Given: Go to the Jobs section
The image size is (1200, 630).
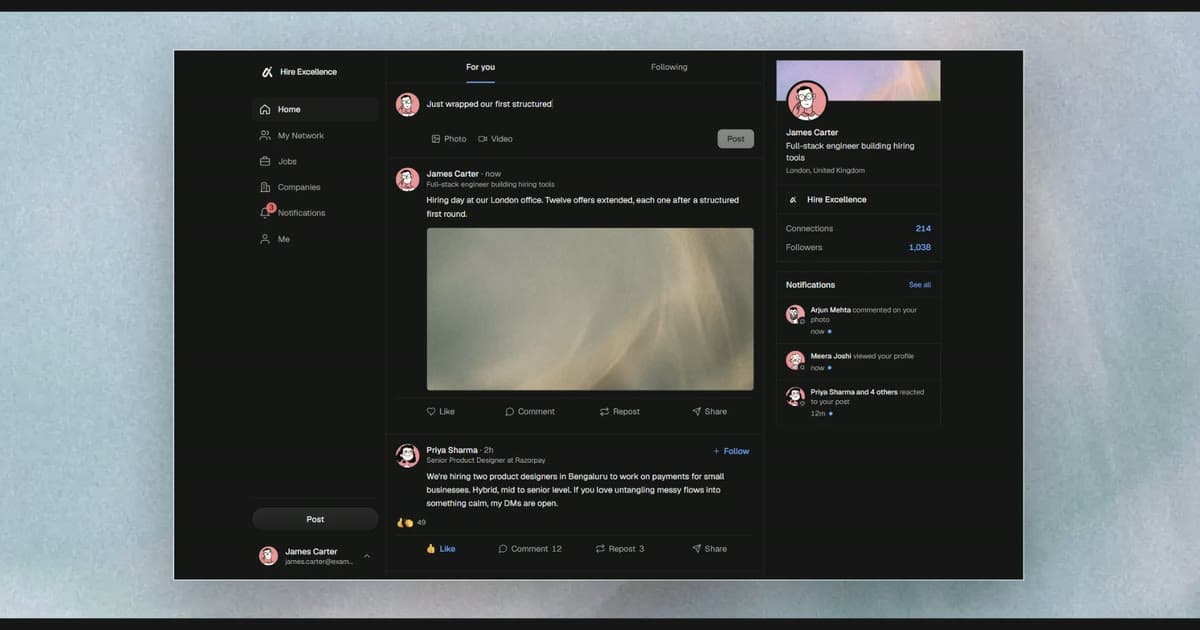Looking at the screenshot, I should coord(315,161).
